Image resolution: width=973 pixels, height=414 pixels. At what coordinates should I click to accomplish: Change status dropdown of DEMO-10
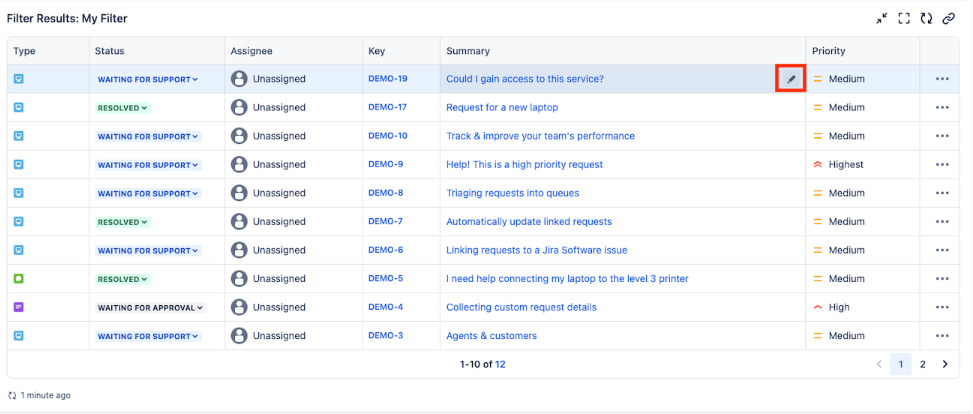tap(148, 137)
